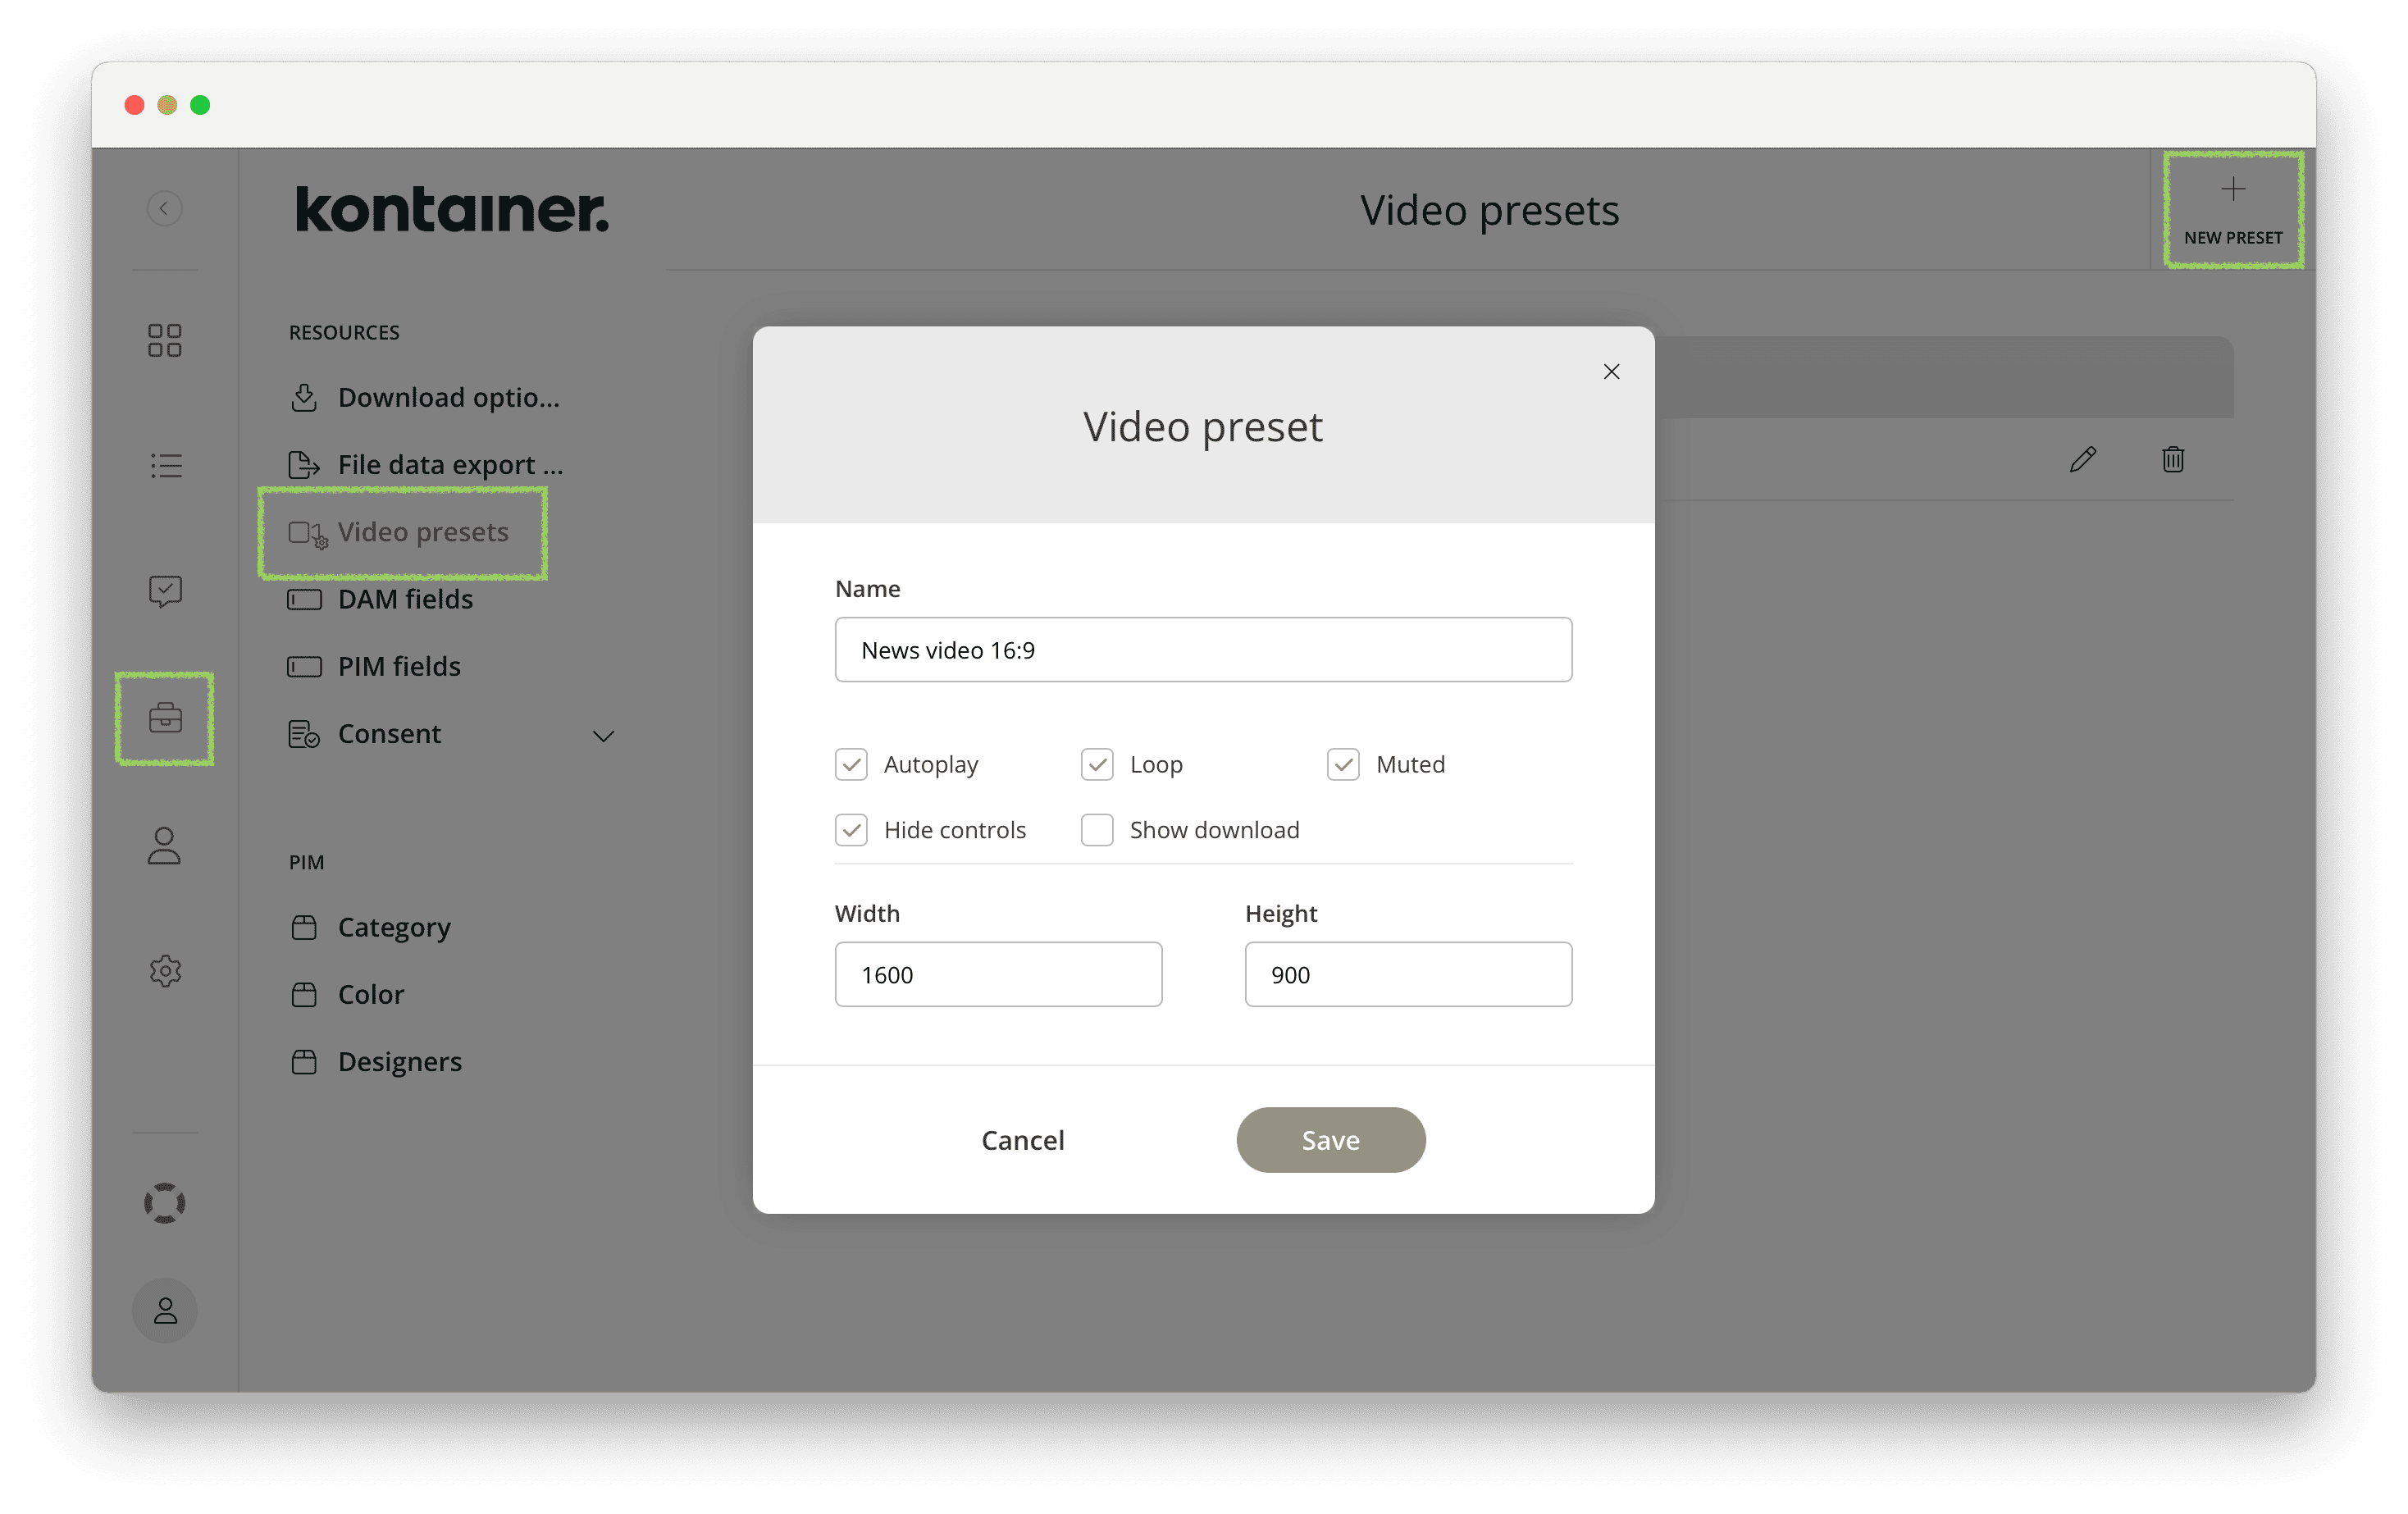Viewport: 2408px width, 1514px height.
Task: Click the help or support icon in sidebar
Action: [x=164, y=1203]
